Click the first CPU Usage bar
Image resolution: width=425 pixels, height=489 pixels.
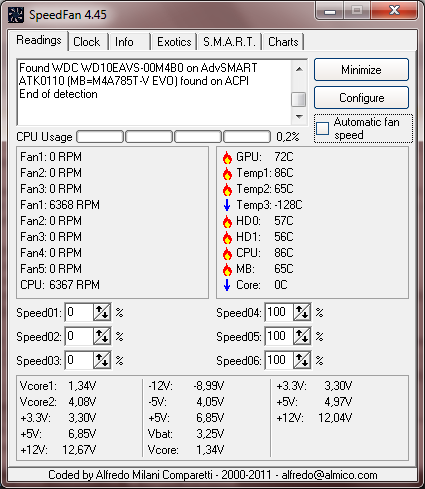coord(100,137)
